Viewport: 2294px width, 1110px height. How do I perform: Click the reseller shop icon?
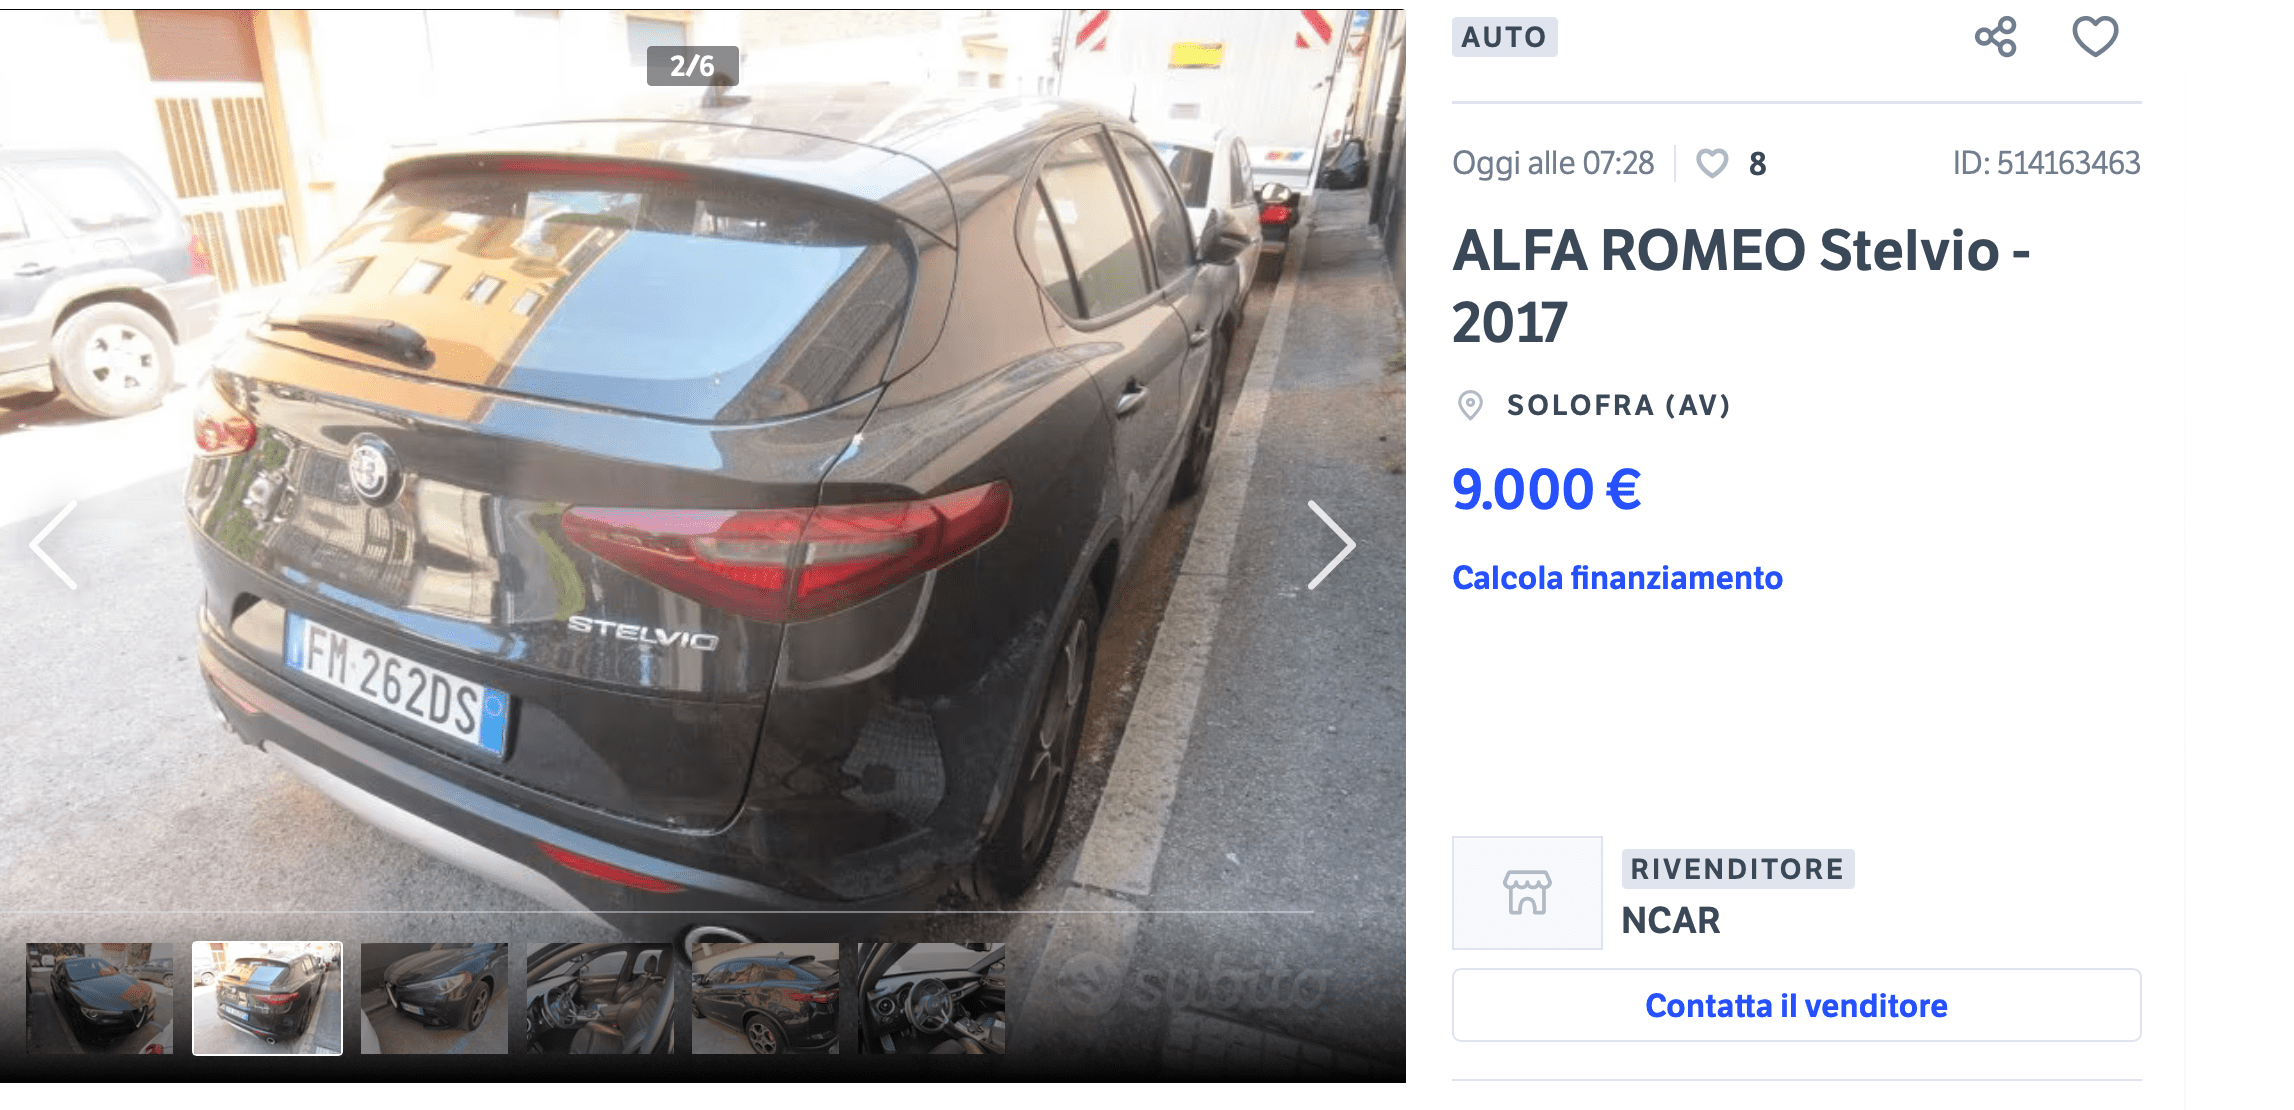[1527, 893]
